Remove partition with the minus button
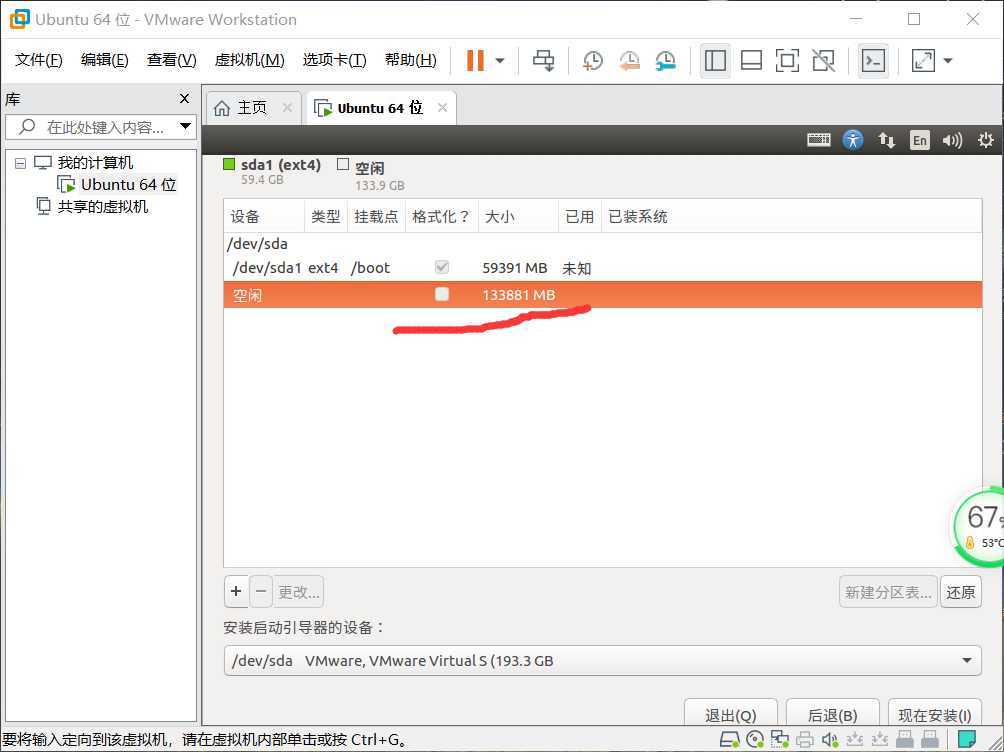This screenshot has width=1004, height=752. click(x=261, y=591)
